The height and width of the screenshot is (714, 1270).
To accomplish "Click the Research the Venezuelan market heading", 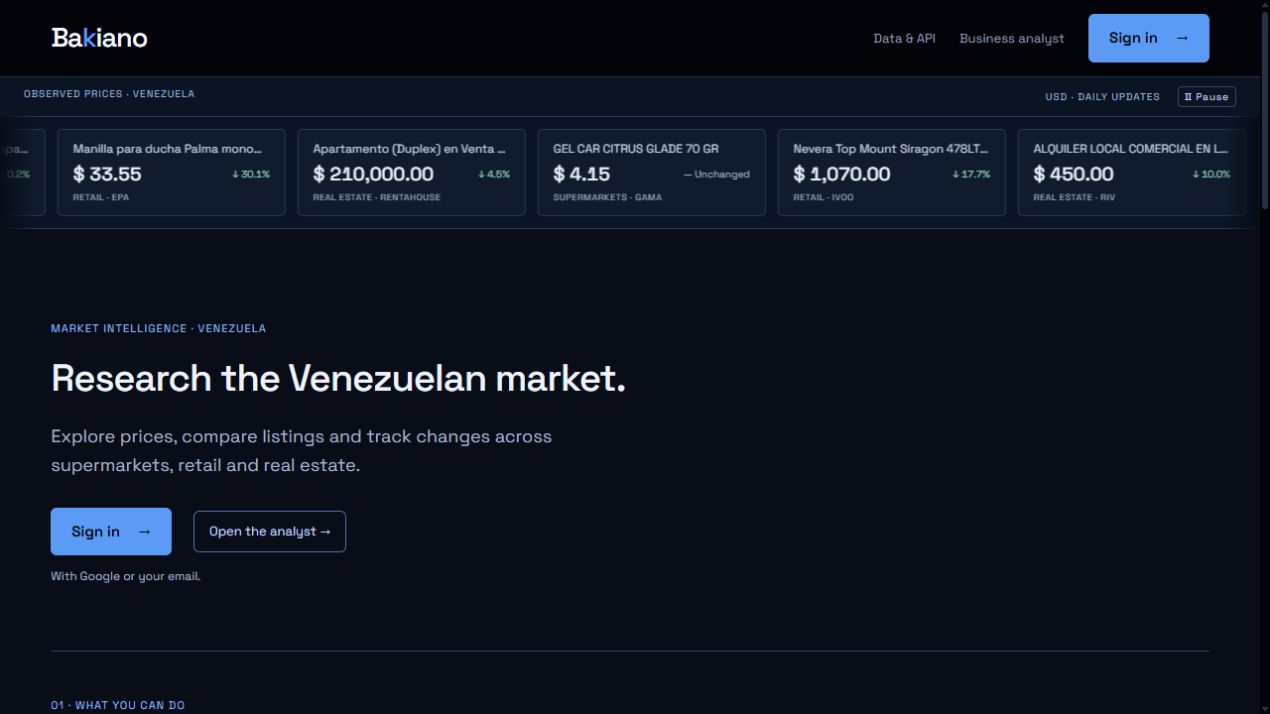I will pos(338,379).
